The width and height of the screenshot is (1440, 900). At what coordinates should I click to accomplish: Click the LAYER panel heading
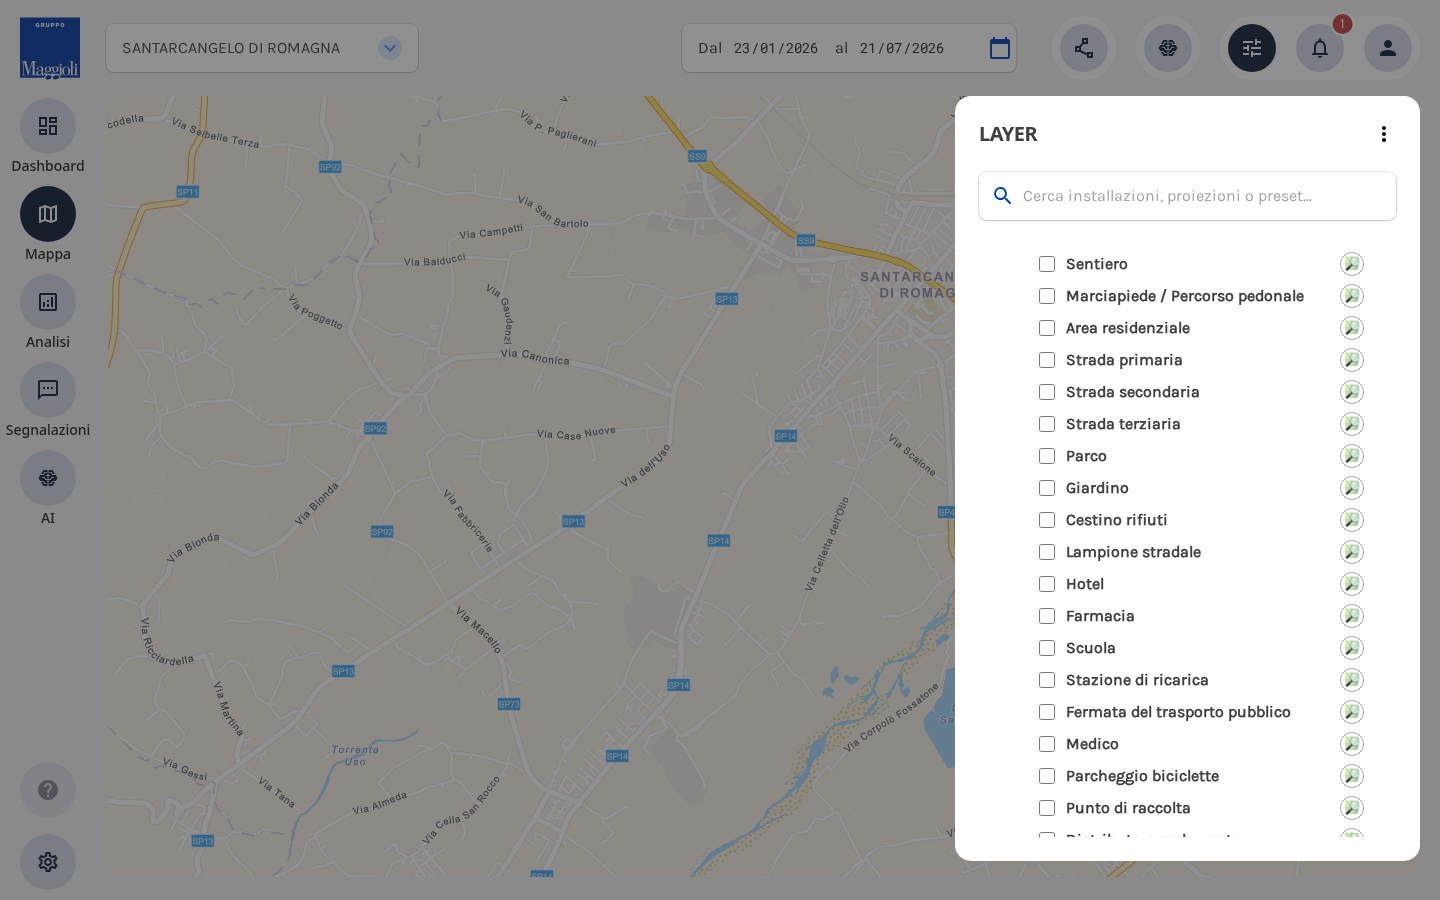click(x=1008, y=134)
